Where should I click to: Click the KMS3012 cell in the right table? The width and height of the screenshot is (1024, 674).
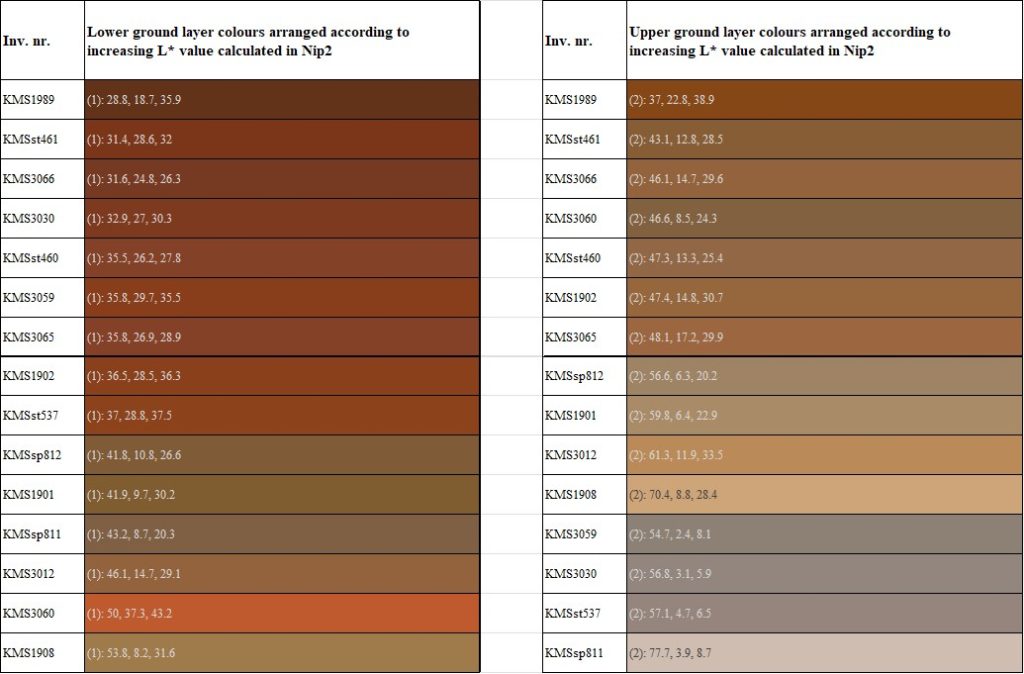[x=584, y=455]
